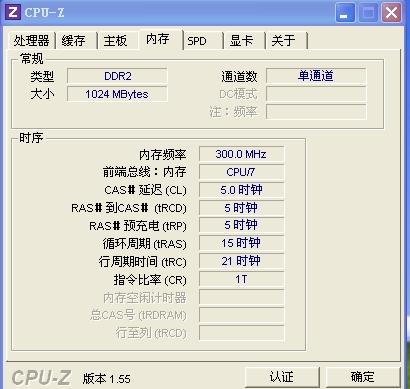The image size is (410, 389).
Task: Click the 类型 label
Action: coord(42,77)
